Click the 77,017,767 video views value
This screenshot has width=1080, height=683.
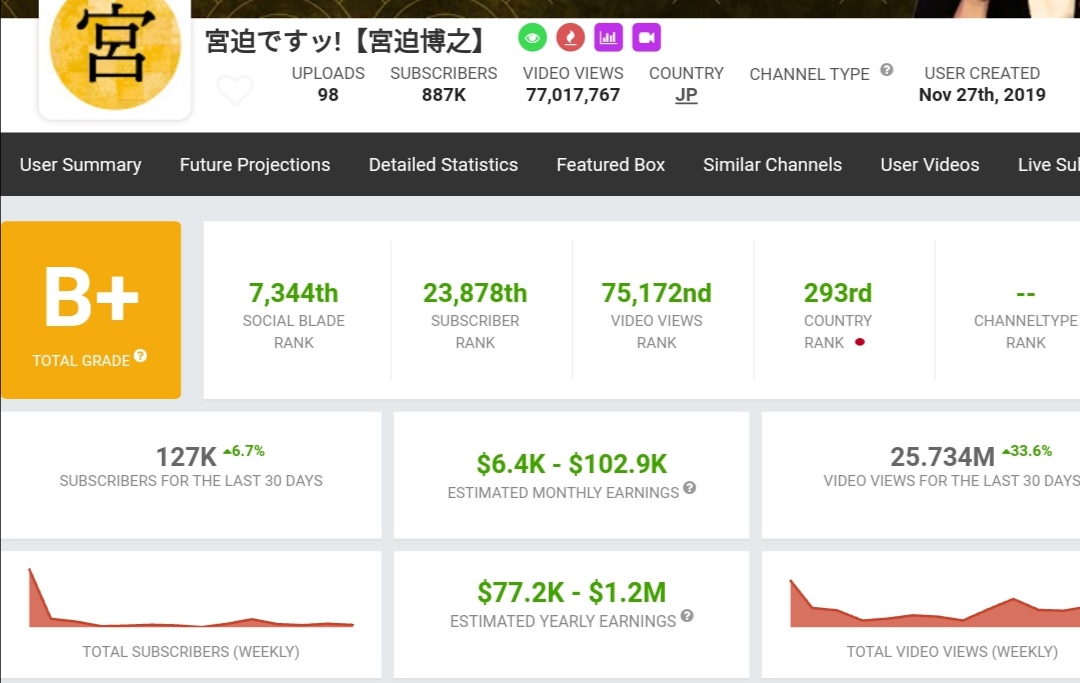click(x=573, y=95)
